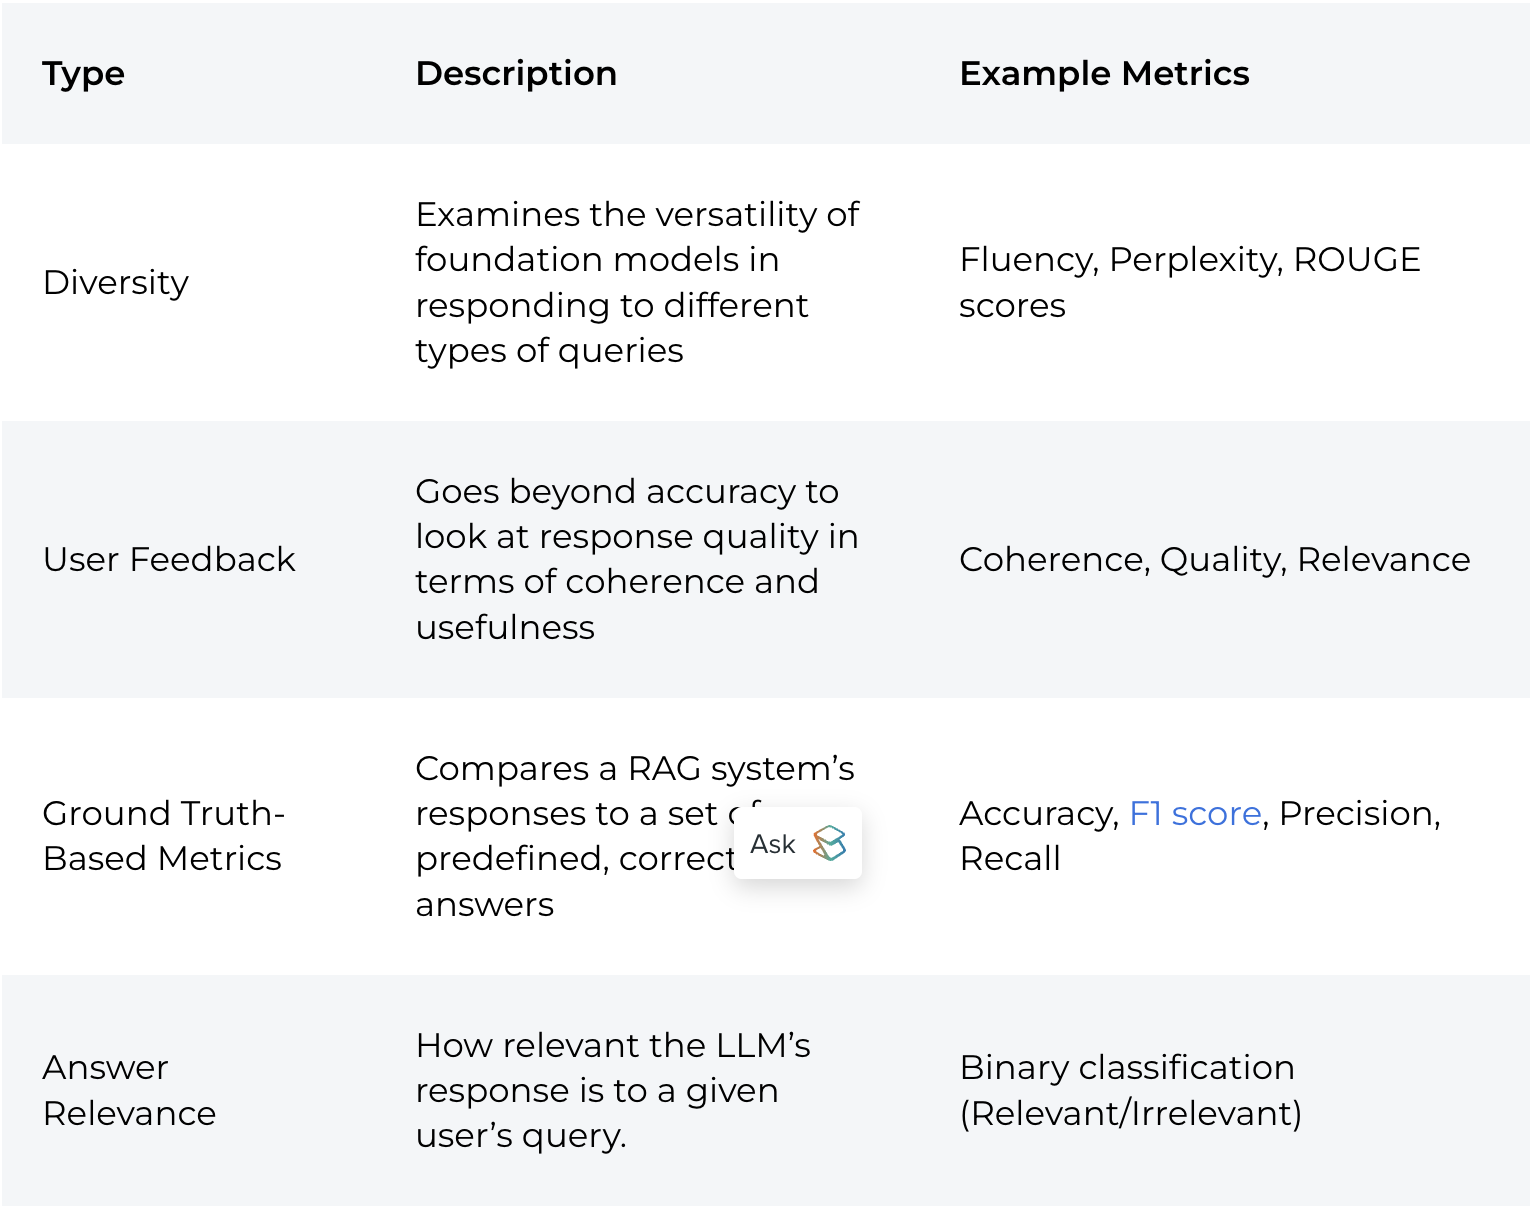1536x1214 pixels.
Task: Select the Answer Relevance description text
Action: pyautogui.click(x=612, y=1091)
